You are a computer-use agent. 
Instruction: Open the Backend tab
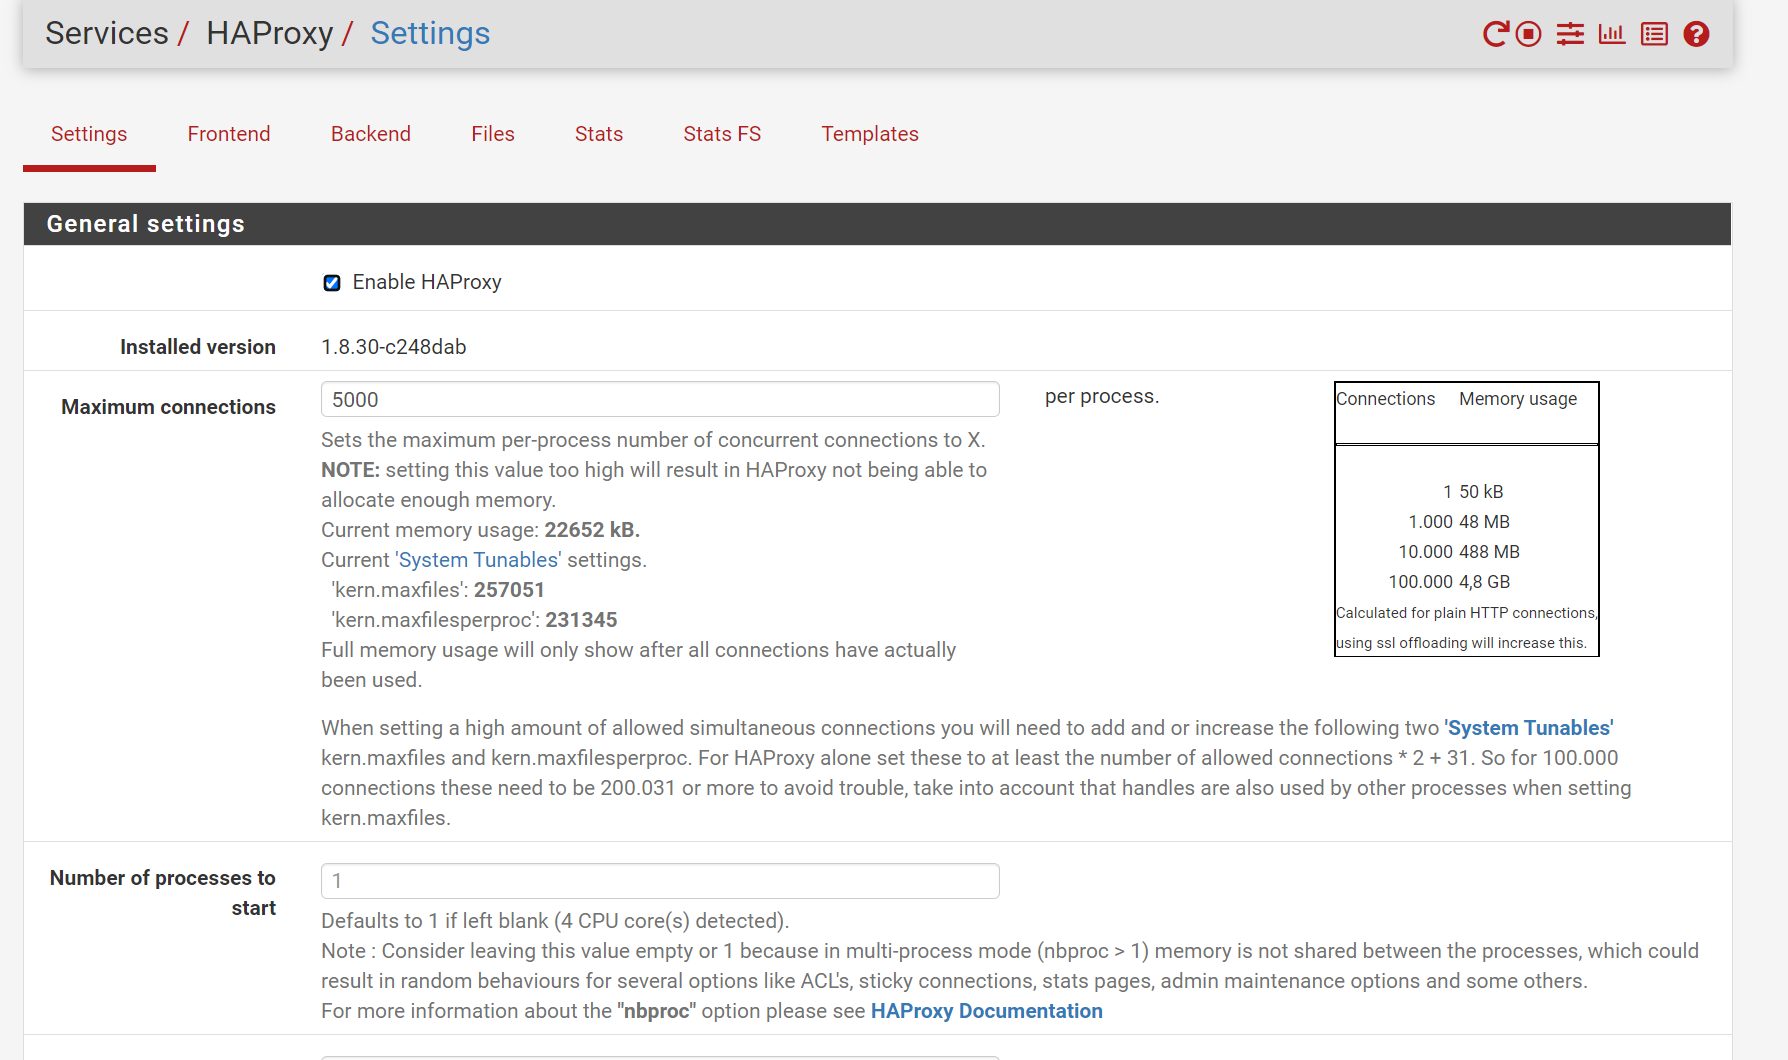point(371,134)
